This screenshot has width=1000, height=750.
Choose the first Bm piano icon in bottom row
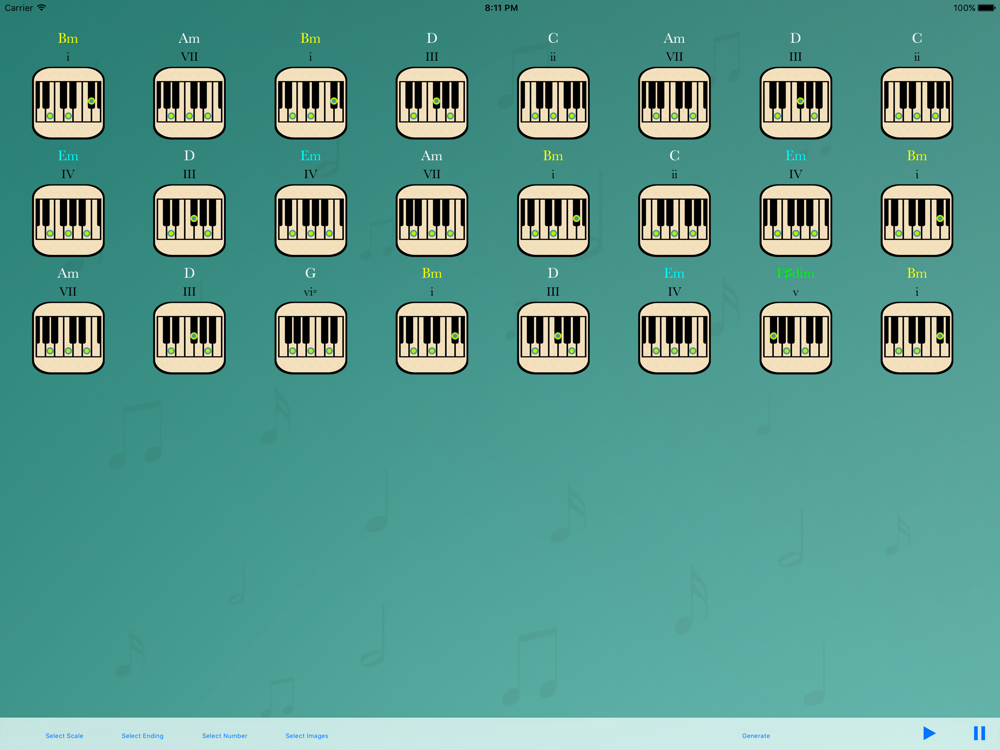pos(432,337)
